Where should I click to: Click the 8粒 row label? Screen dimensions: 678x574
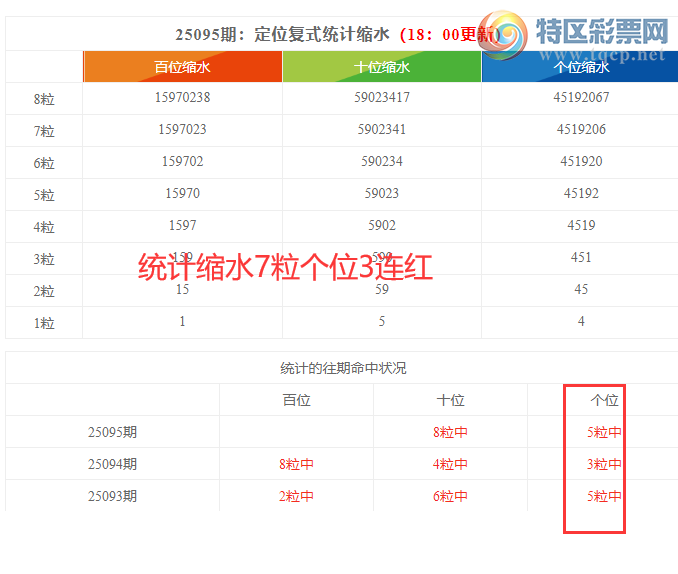(44, 99)
